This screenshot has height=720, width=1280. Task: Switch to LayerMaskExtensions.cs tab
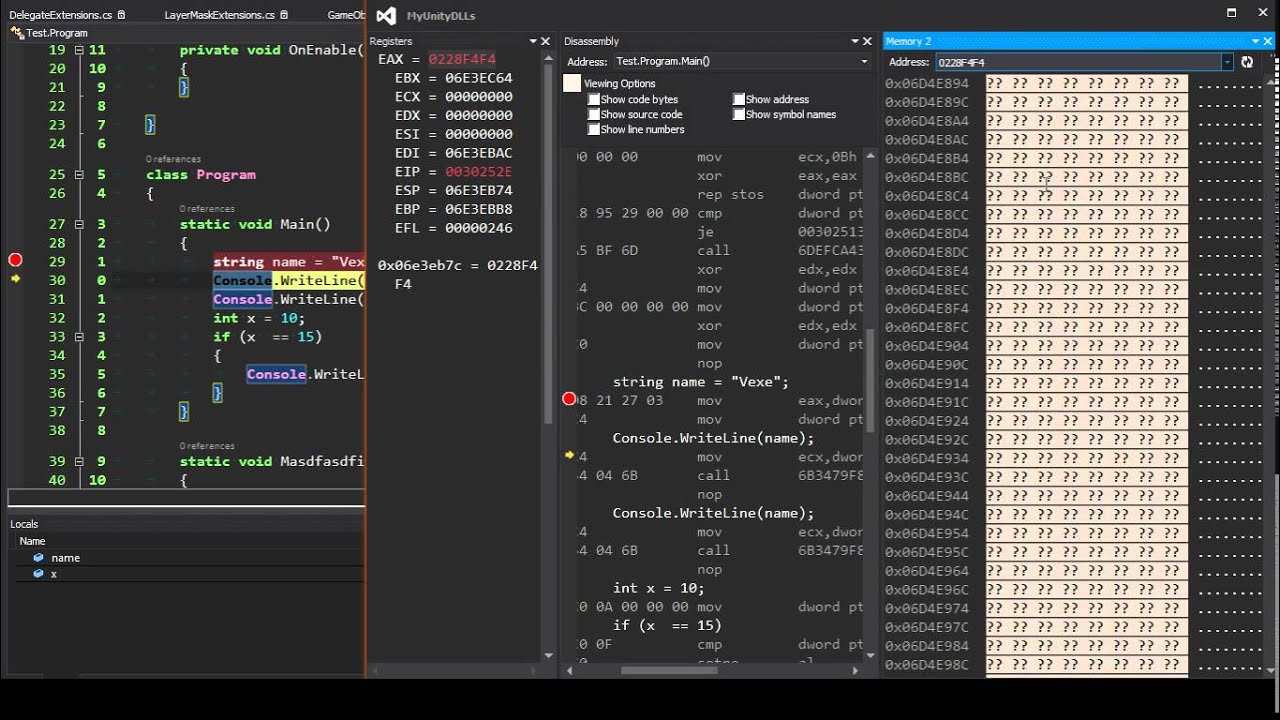219,15
